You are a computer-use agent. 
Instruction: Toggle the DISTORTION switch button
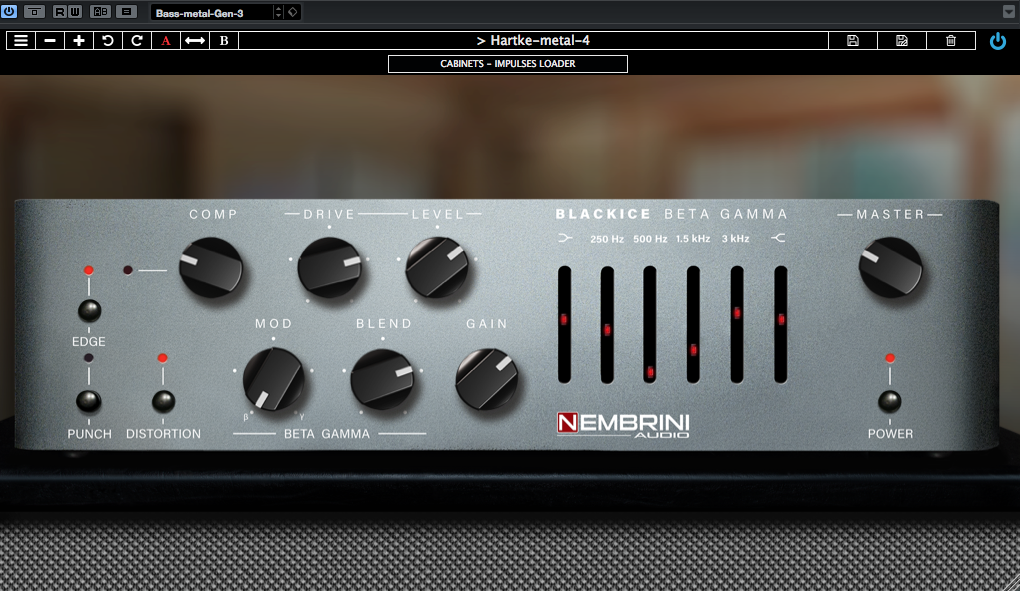tap(163, 401)
